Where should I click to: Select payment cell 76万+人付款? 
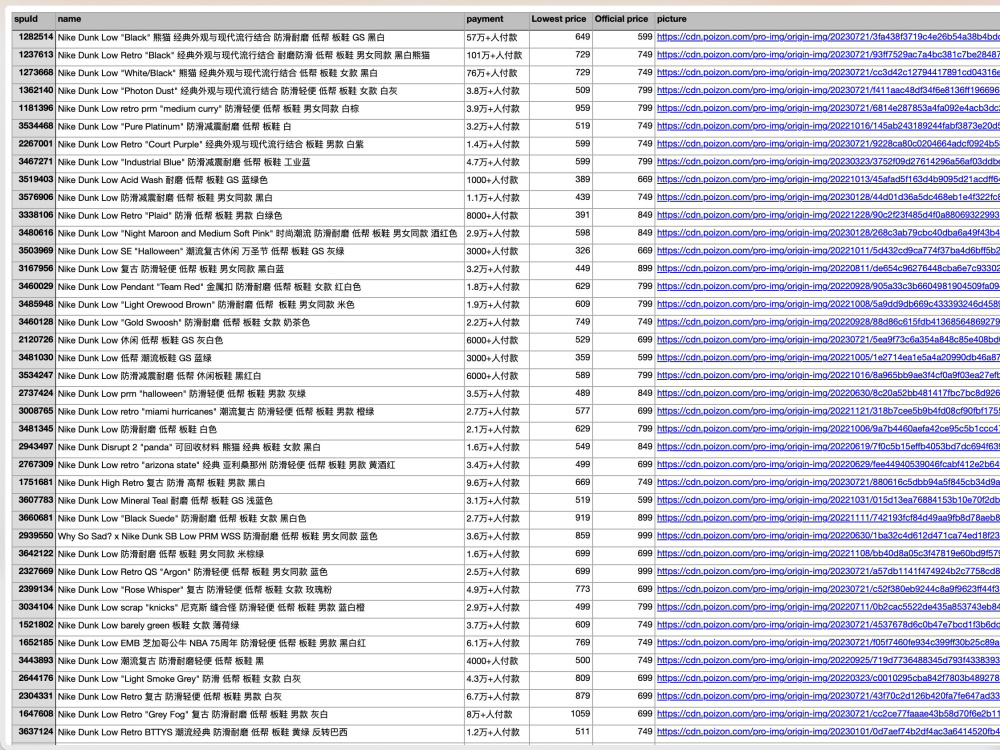pos(497,73)
